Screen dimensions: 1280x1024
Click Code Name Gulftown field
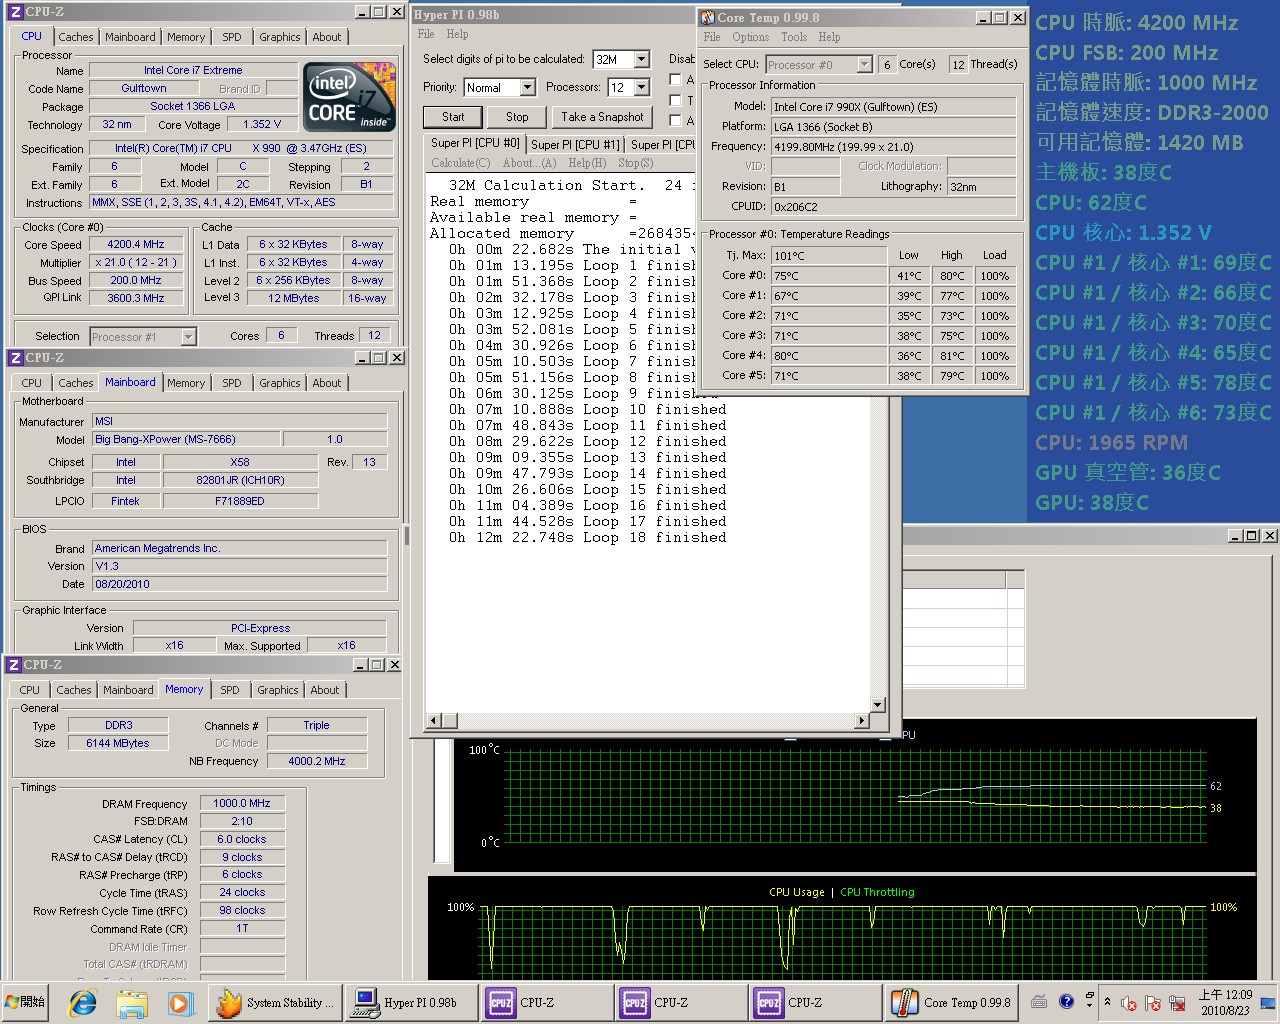pyautogui.click(x=144, y=88)
